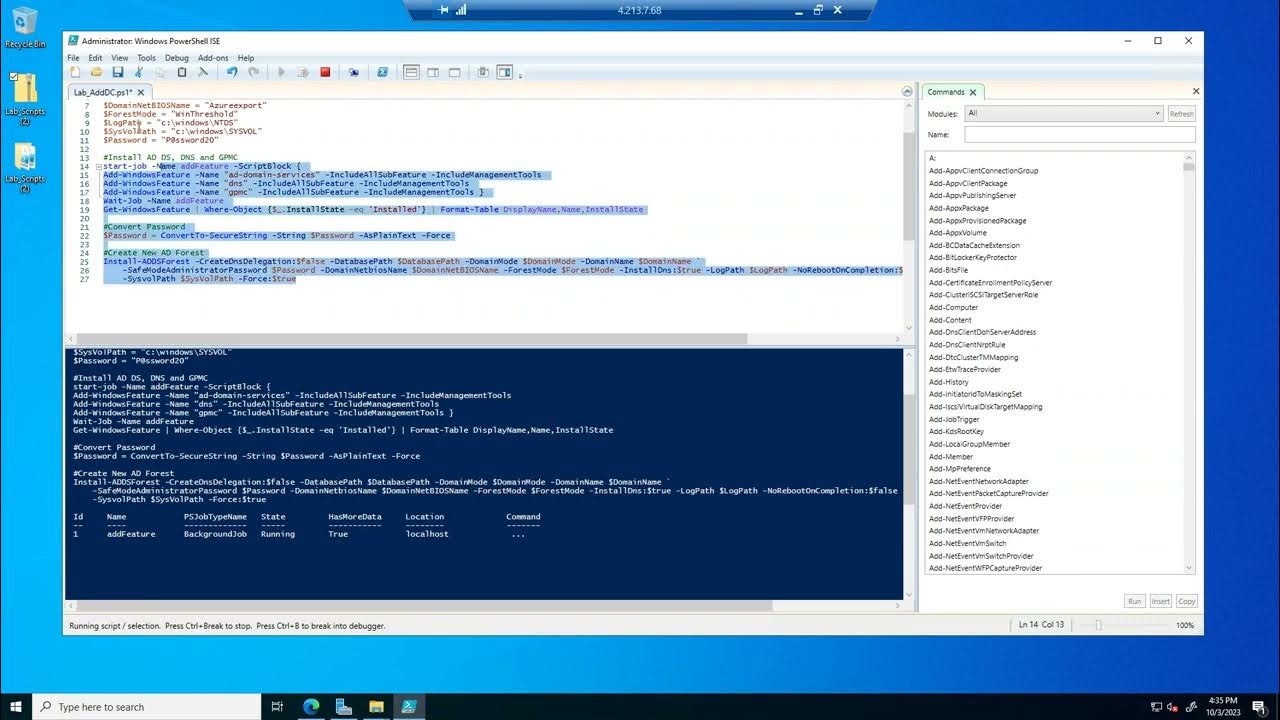The height and width of the screenshot is (720, 1280).
Task: Click the Start PowerShell.exe icon
Action: pyautogui.click(x=382, y=72)
